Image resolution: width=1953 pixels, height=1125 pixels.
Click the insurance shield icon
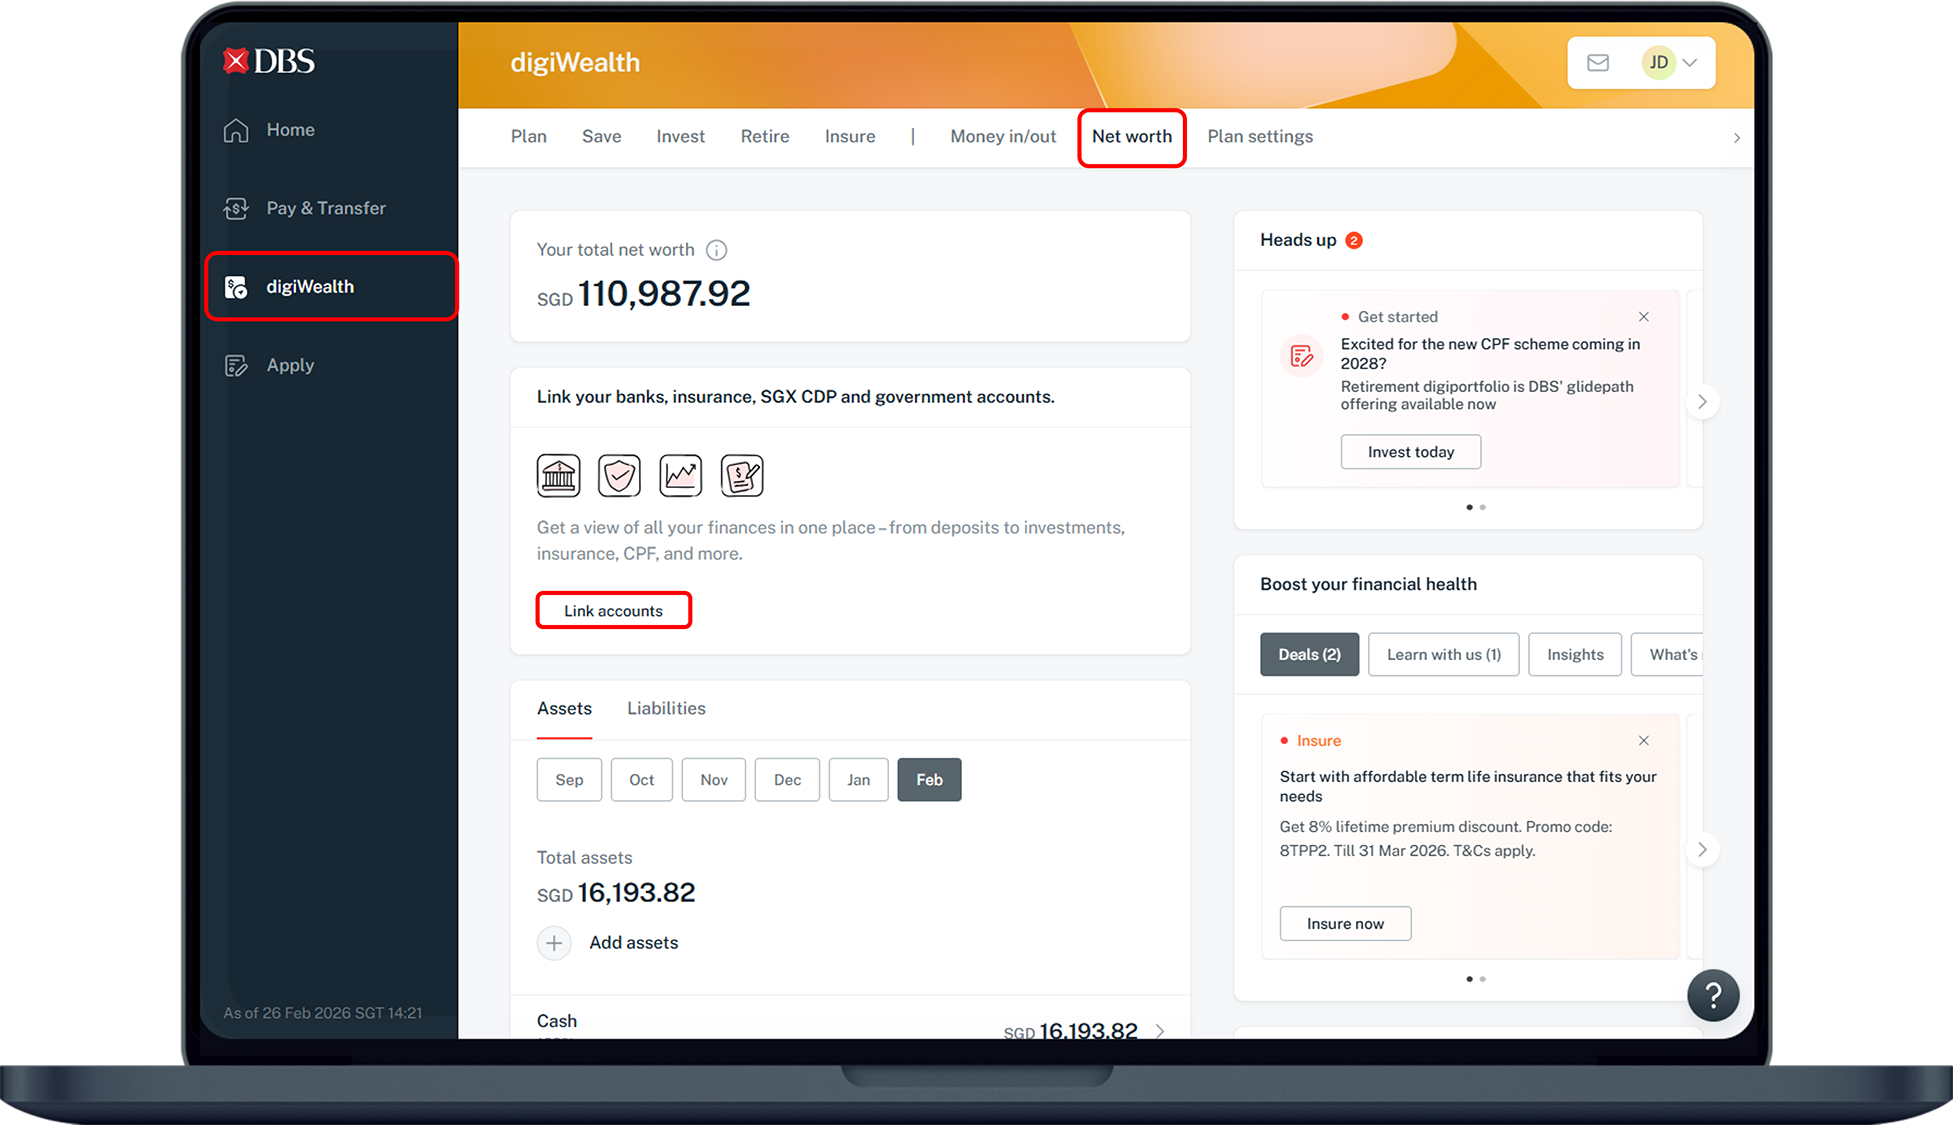(619, 476)
